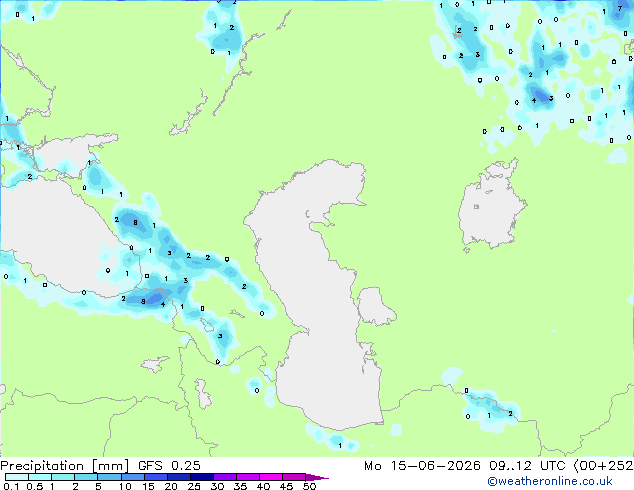Click the '35' legend value
The image size is (634, 490).
click(x=240, y=486)
